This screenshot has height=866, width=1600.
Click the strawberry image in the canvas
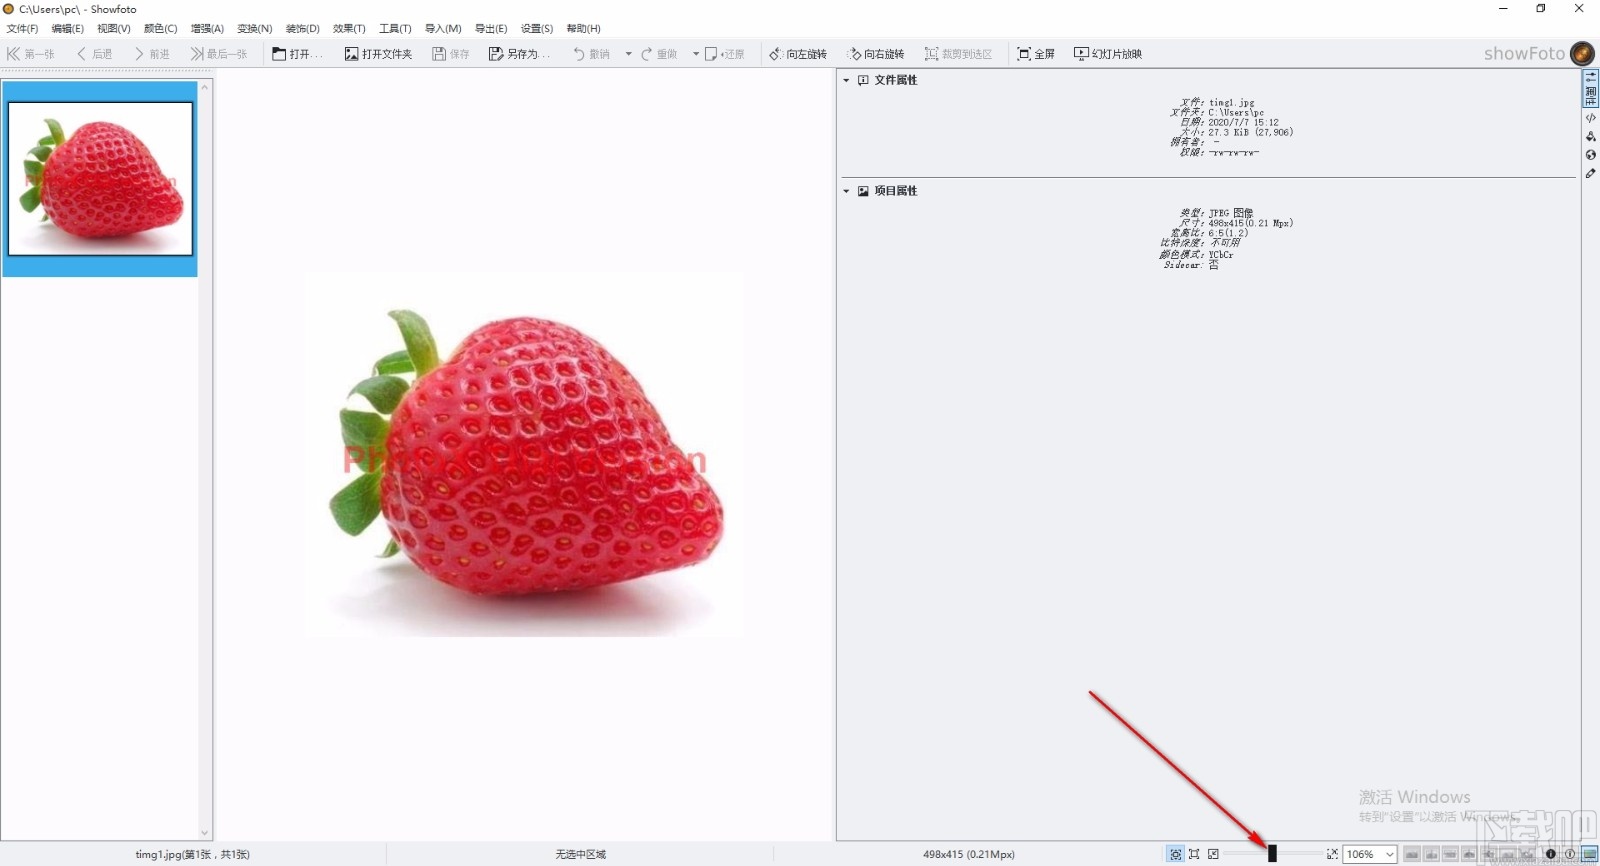[524, 454]
